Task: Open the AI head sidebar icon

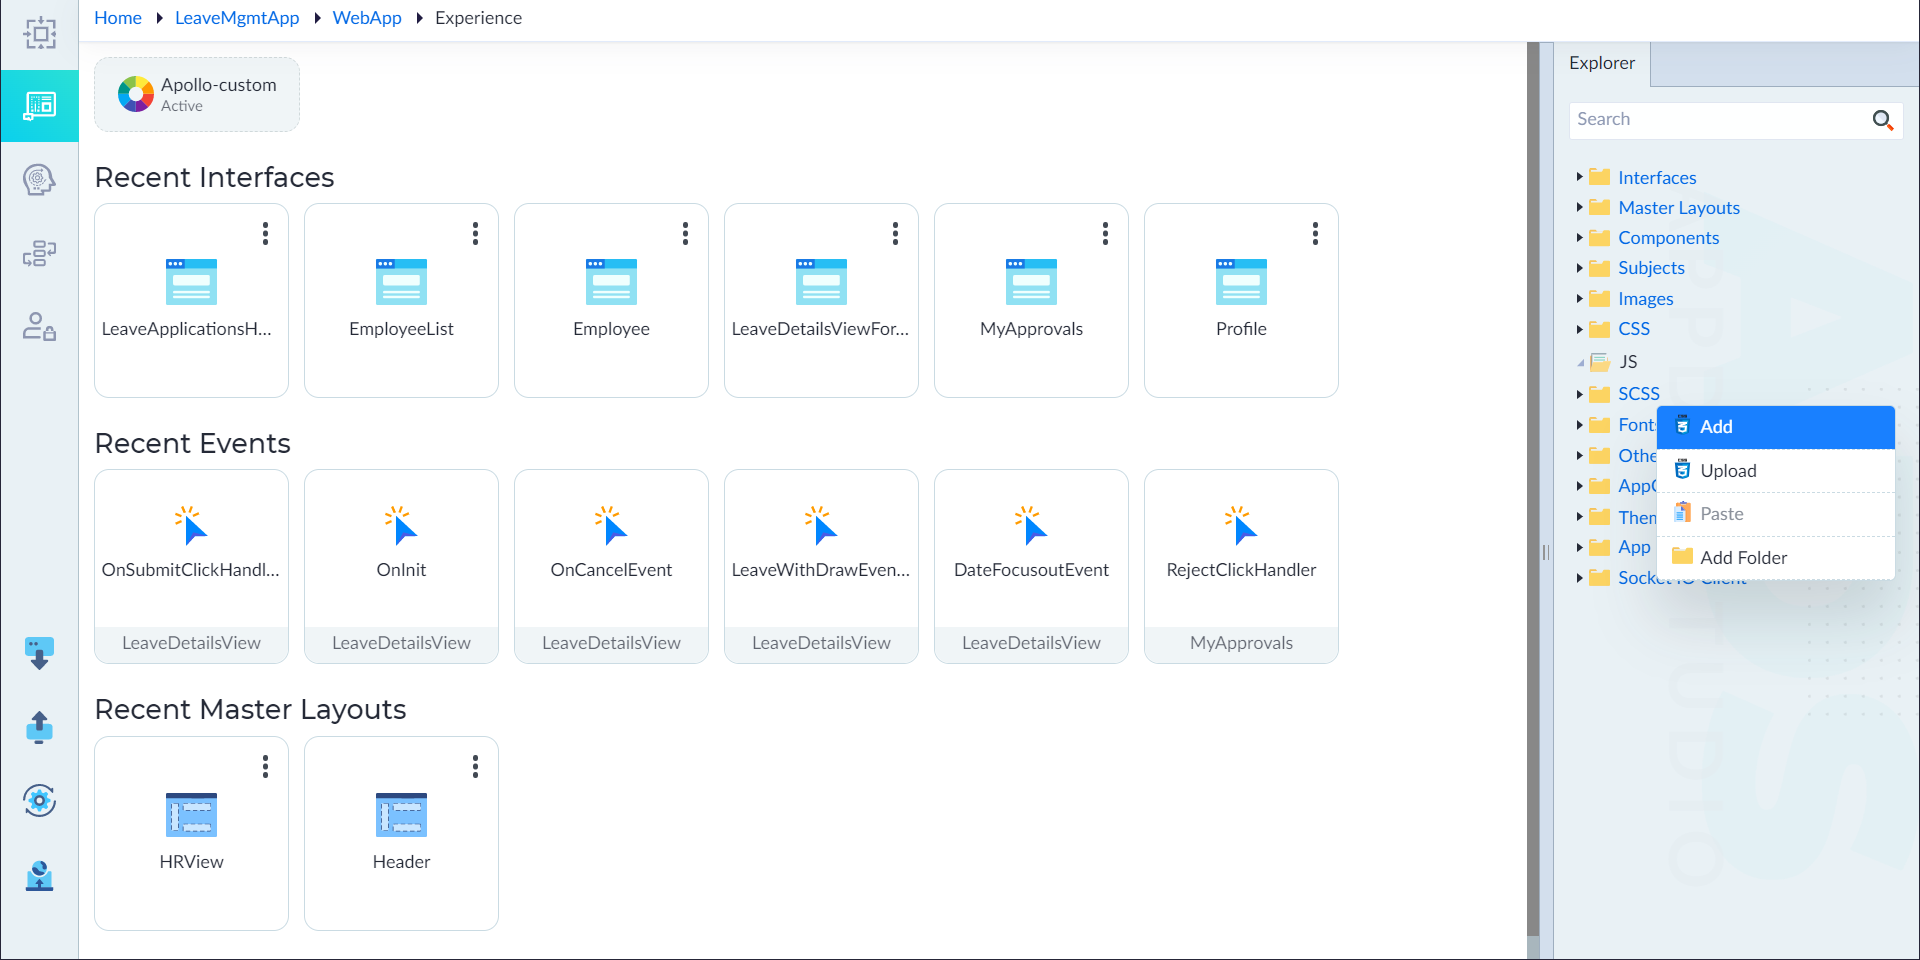Action: [39, 180]
